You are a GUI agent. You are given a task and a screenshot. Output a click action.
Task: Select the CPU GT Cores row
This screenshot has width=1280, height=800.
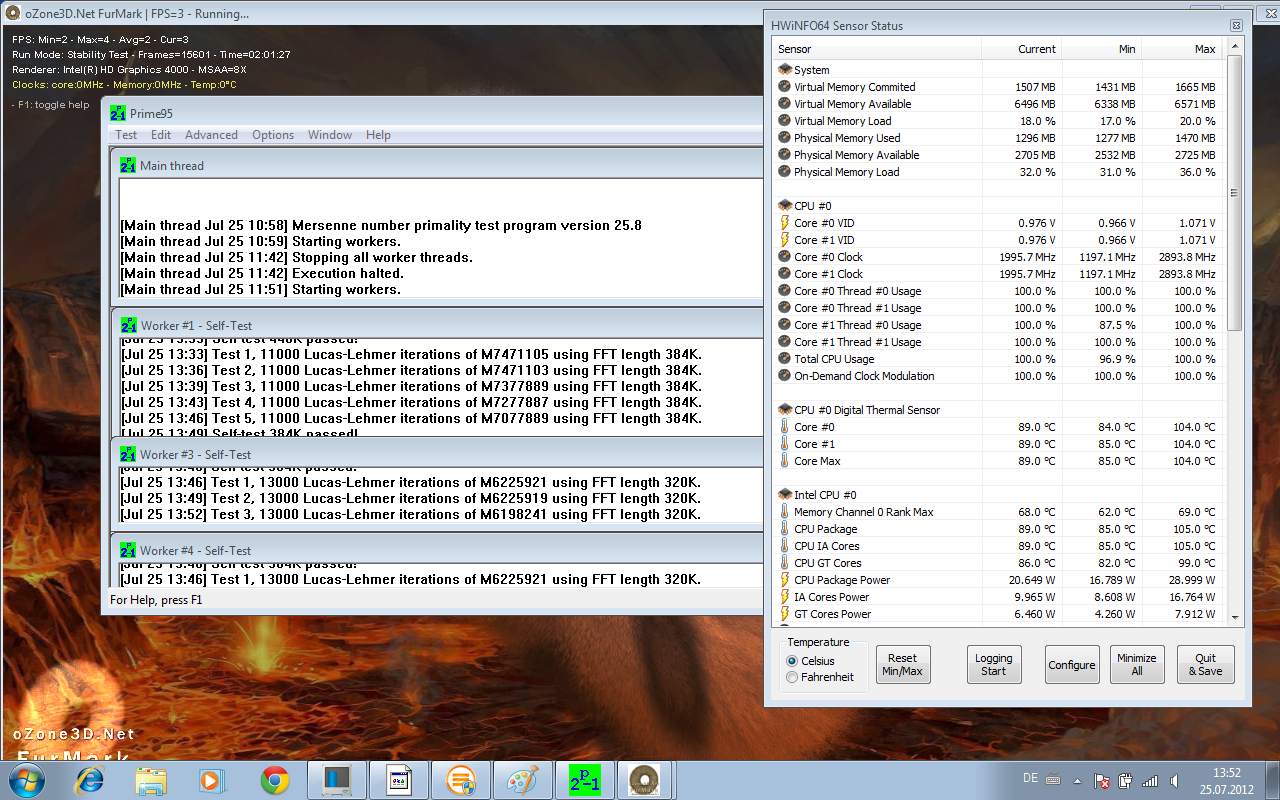(999, 563)
